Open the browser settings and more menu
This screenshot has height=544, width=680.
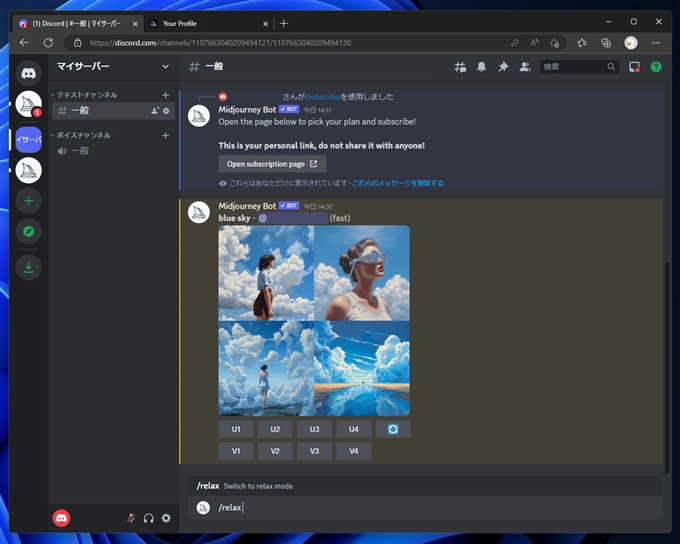pos(656,43)
